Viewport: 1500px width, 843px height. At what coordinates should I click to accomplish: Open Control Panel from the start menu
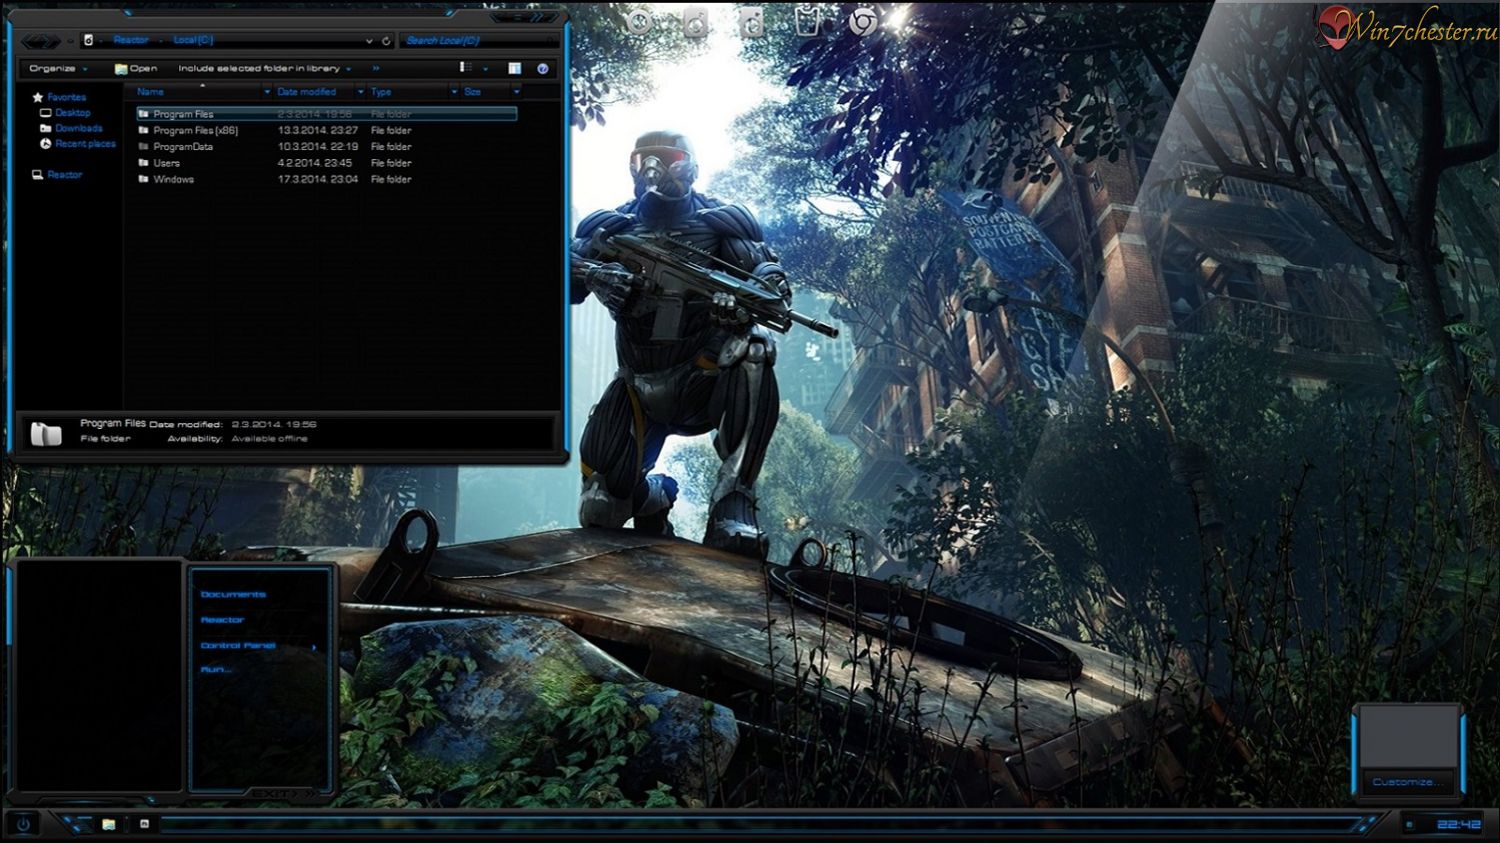coord(238,646)
